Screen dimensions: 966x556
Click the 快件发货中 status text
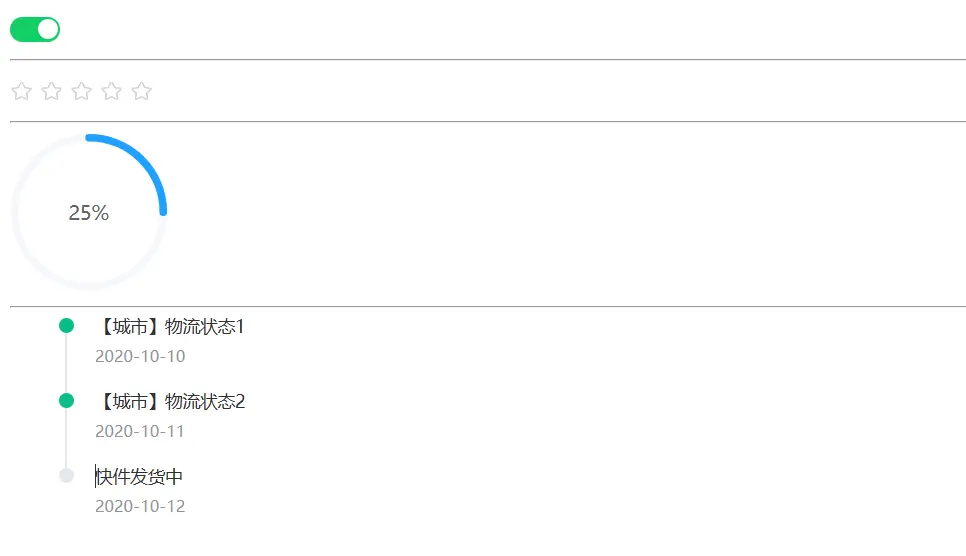tap(139, 476)
